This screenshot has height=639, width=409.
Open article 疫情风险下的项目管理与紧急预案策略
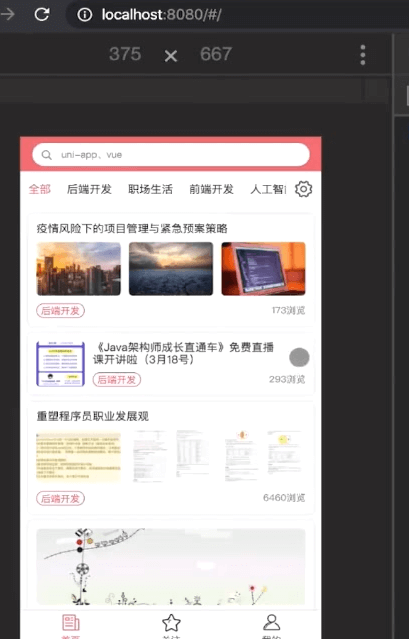132,228
